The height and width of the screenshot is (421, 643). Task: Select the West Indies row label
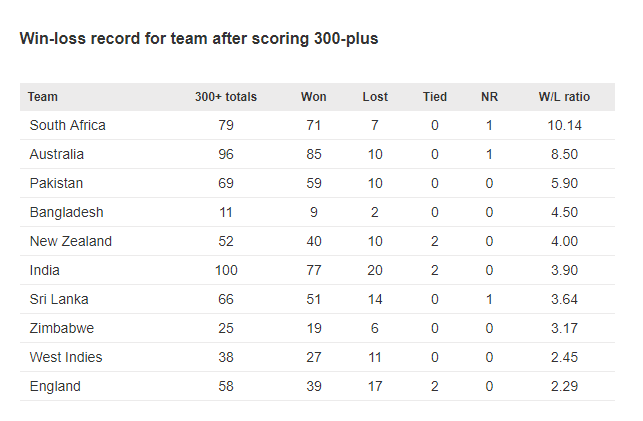[66, 357]
